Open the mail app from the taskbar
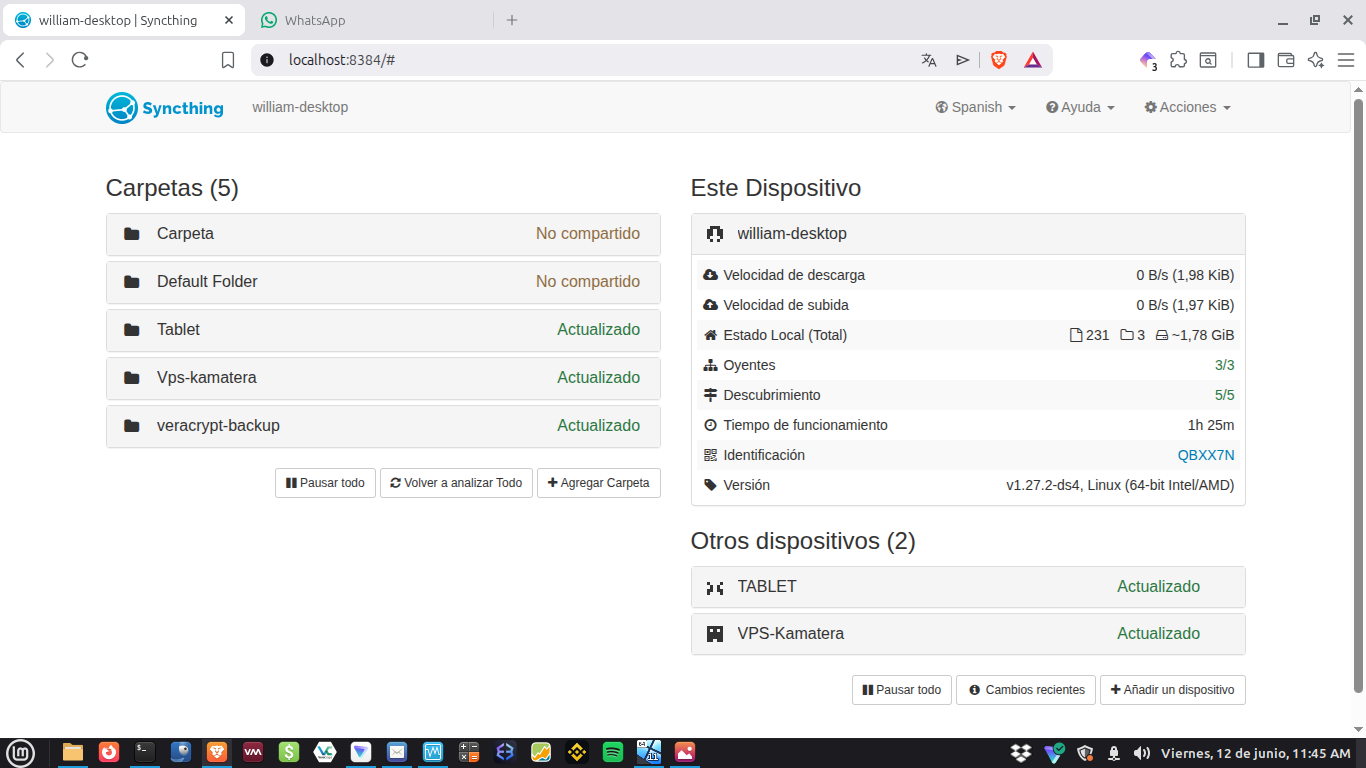The image size is (1366, 768). coord(397,752)
